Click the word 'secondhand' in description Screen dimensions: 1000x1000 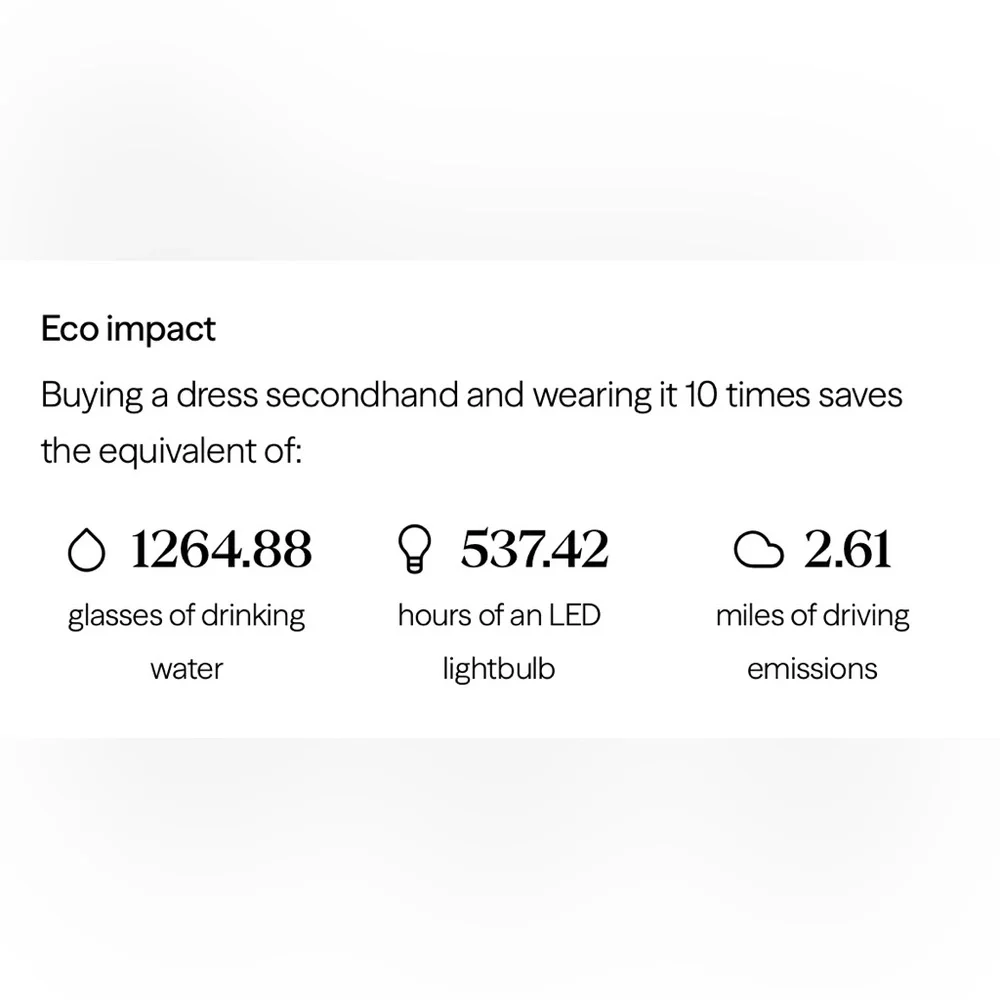coord(362,395)
